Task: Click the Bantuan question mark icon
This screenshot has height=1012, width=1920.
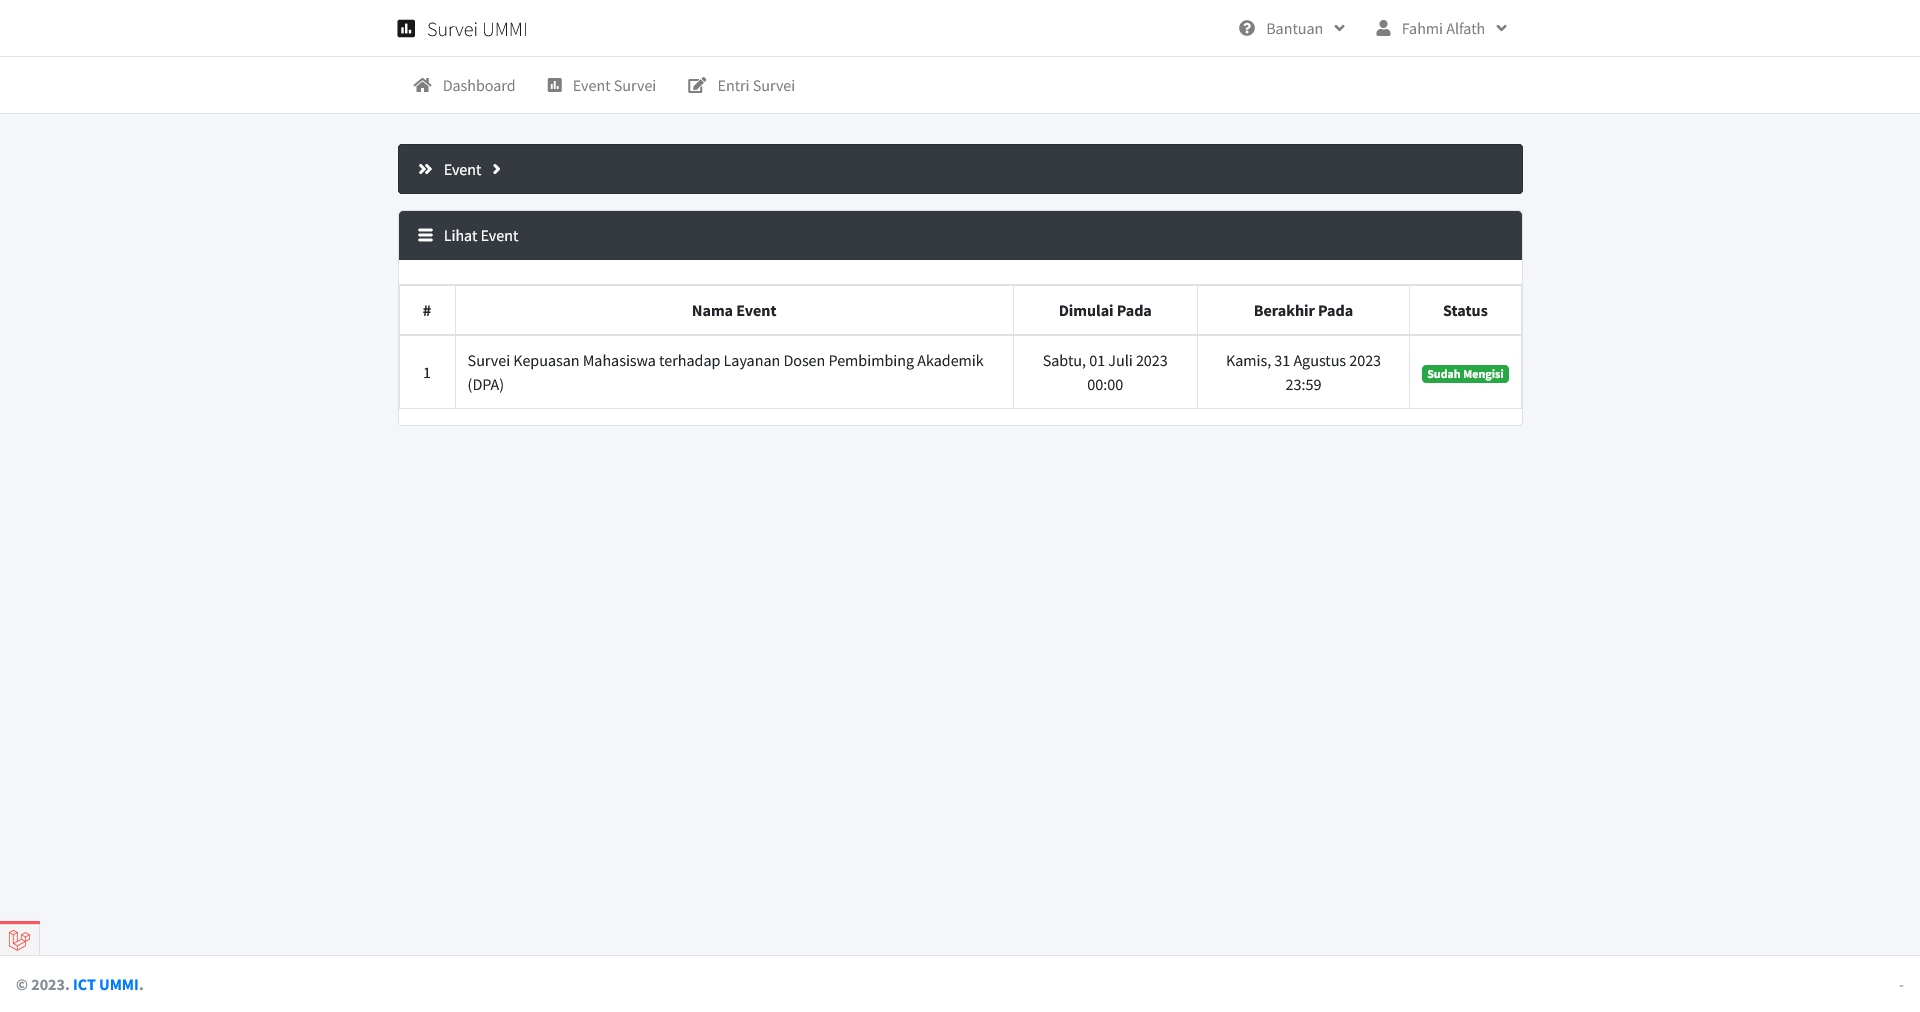Action: (1247, 28)
